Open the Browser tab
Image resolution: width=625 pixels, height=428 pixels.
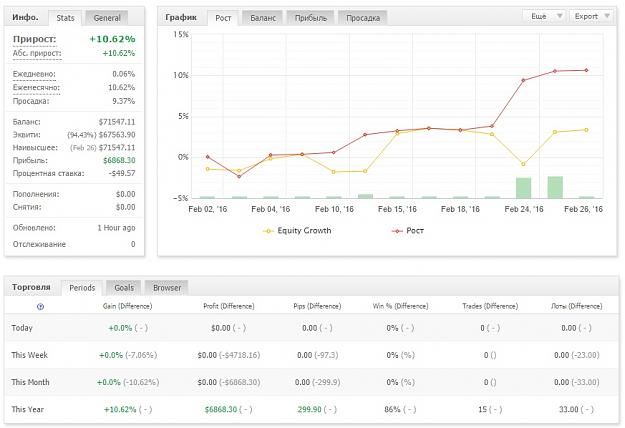167,288
